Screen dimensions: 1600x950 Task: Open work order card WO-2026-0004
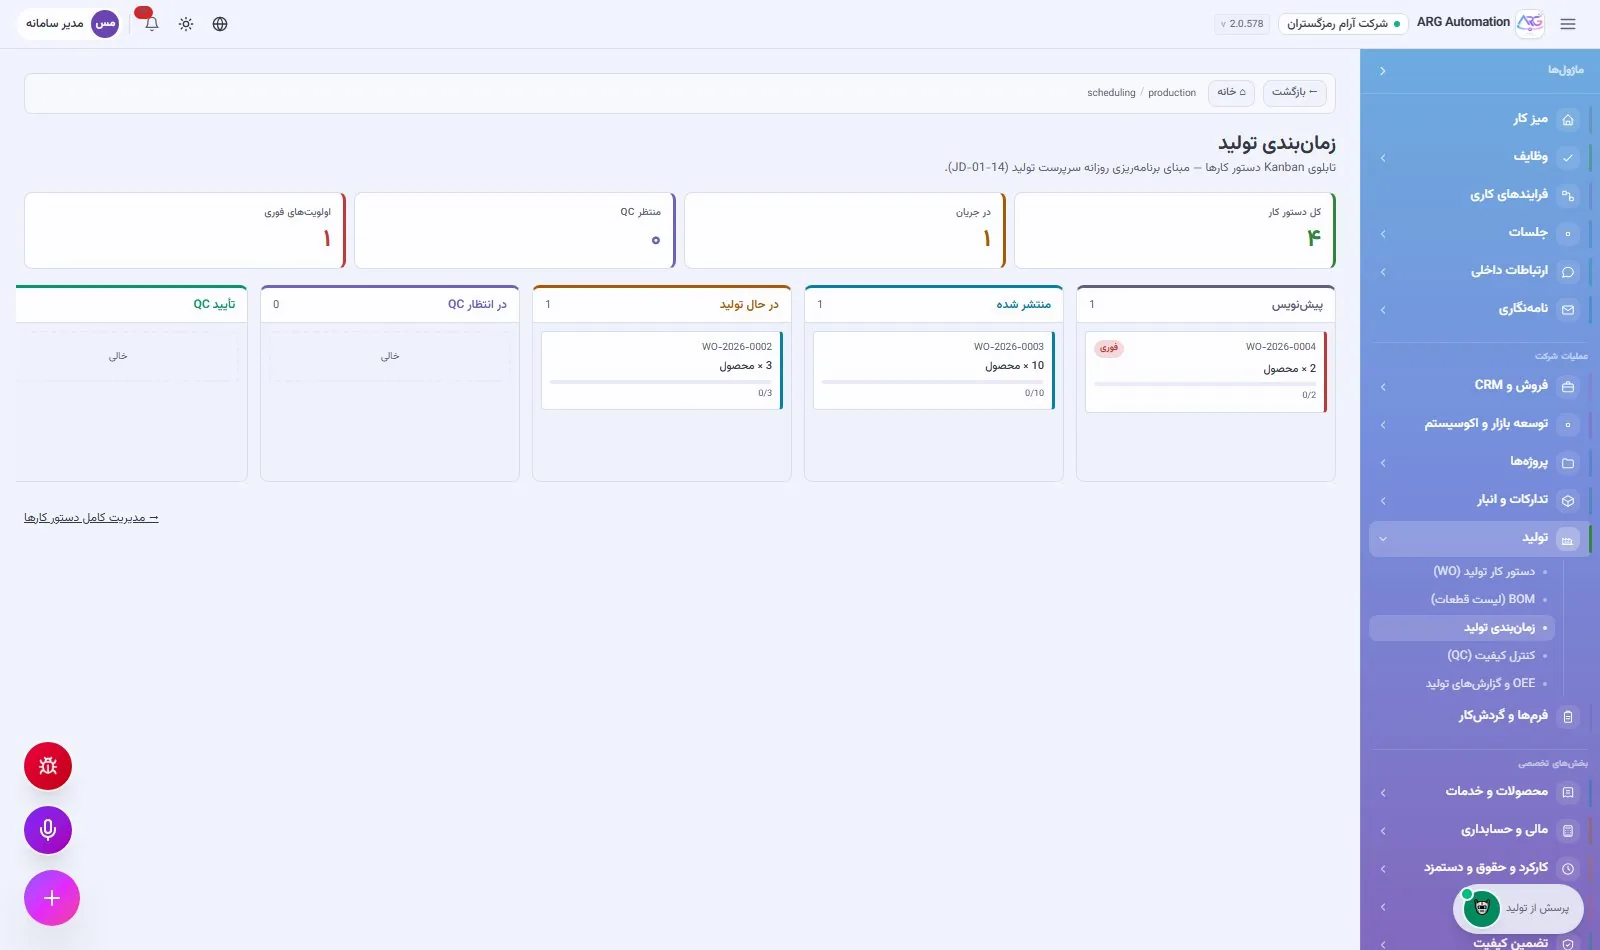pos(1206,372)
